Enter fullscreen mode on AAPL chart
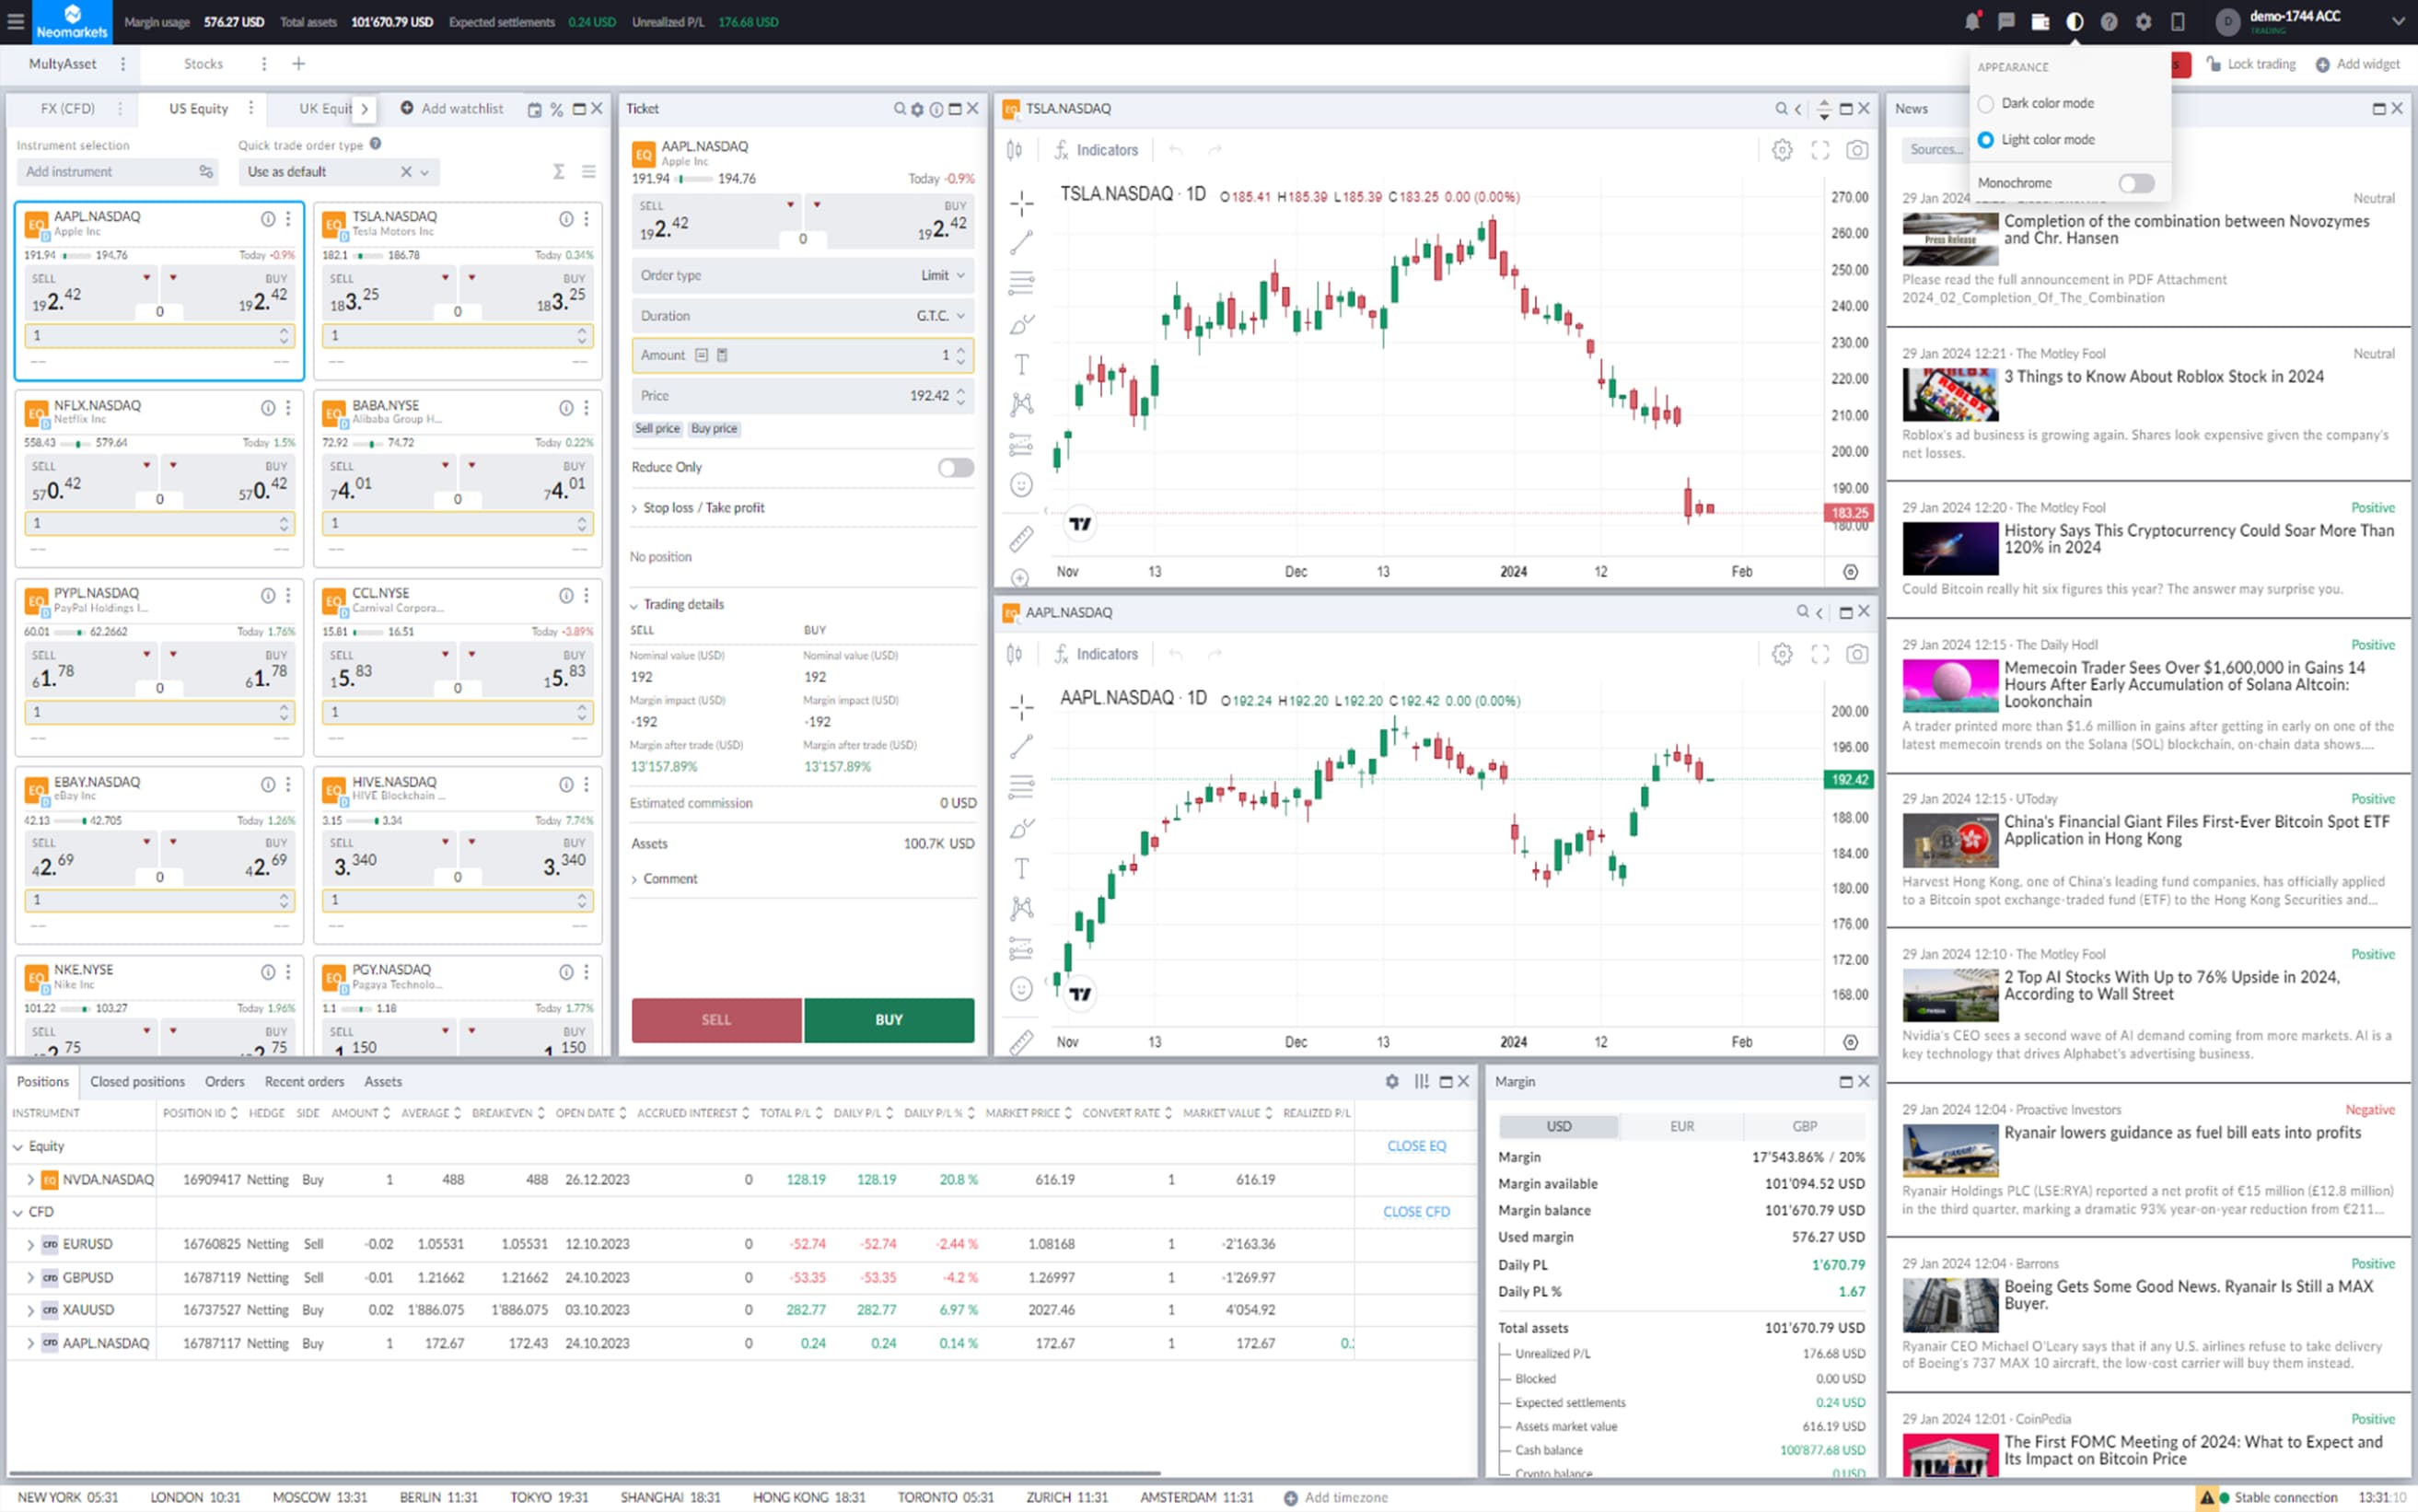The width and height of the screenshot is (2418, 1512). point(1819,654)
